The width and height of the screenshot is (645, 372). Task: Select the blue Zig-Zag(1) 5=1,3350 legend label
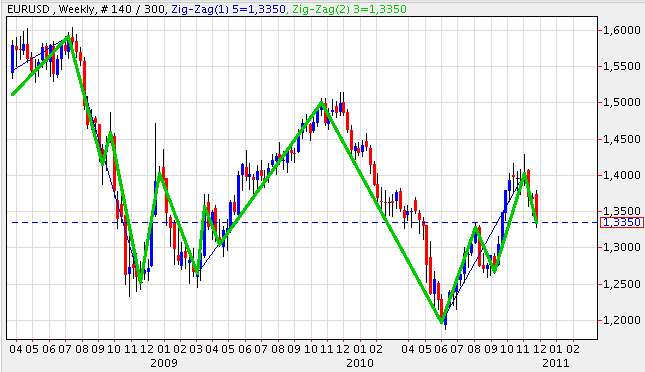click(228, 9)
